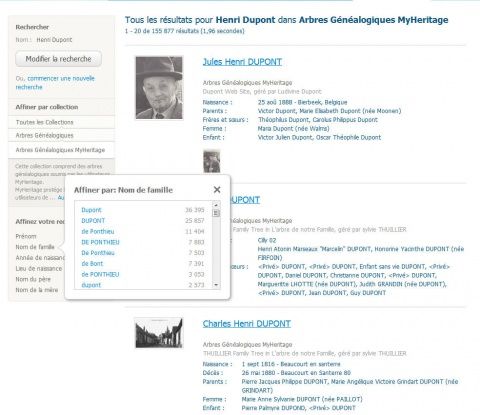The image size is (480, 415).
Task: Select Toutes les Collections filter
Action: click(61, 122)
